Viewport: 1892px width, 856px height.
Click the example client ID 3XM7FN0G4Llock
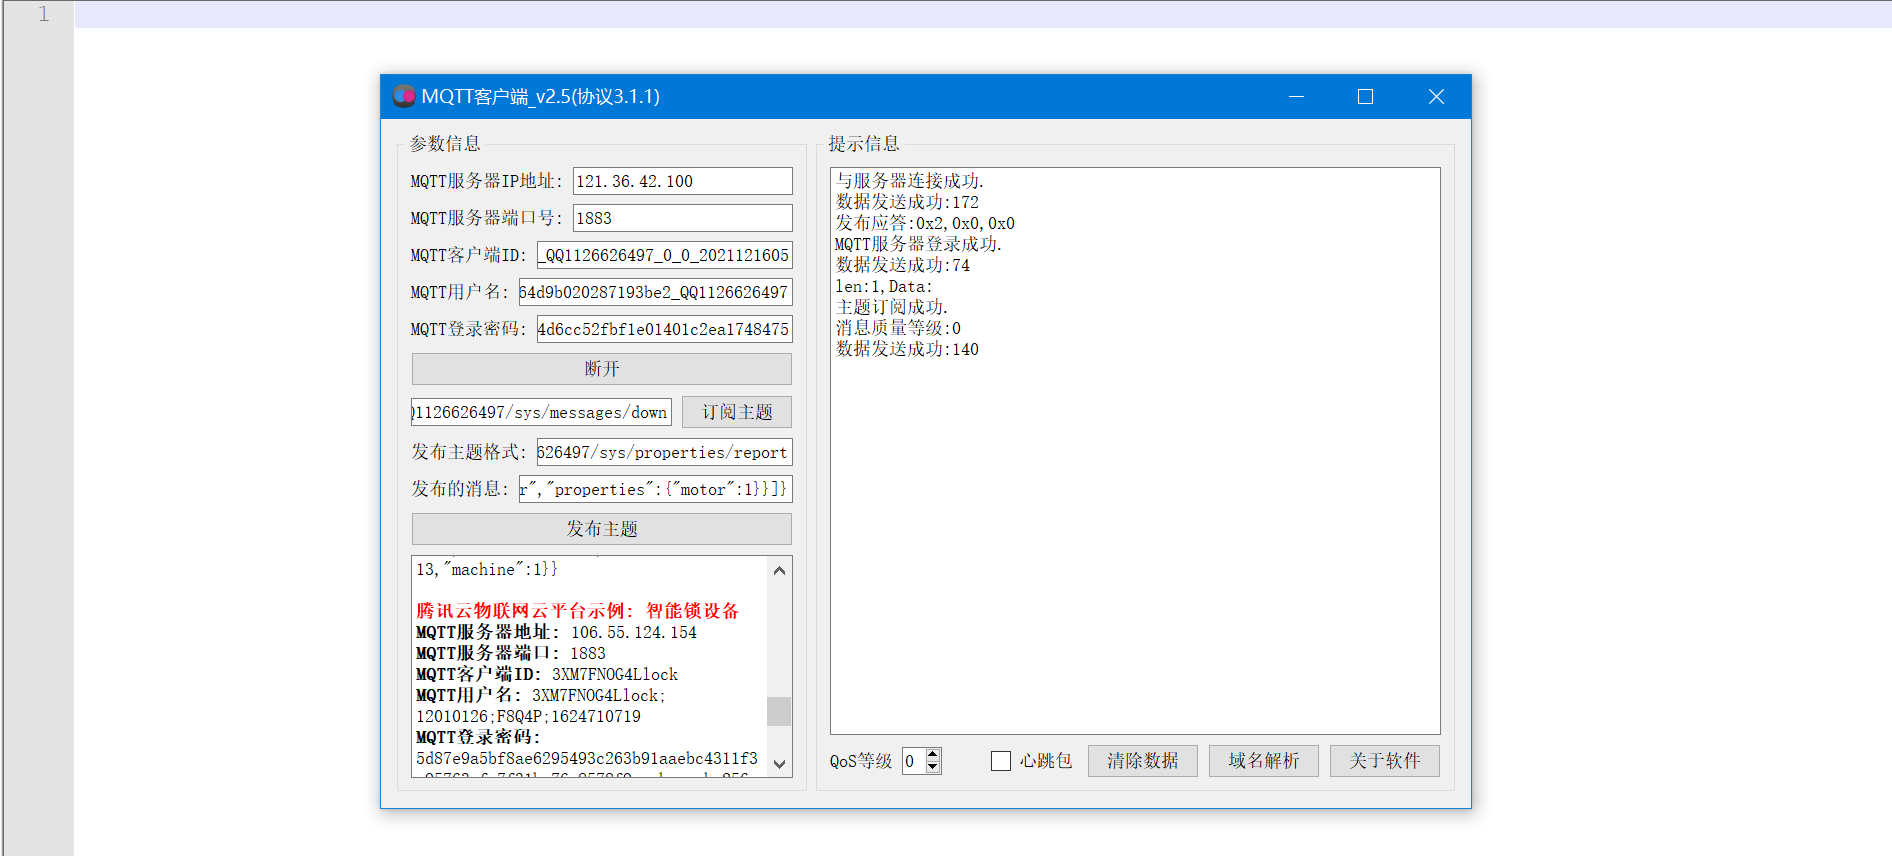pos(615,674)
